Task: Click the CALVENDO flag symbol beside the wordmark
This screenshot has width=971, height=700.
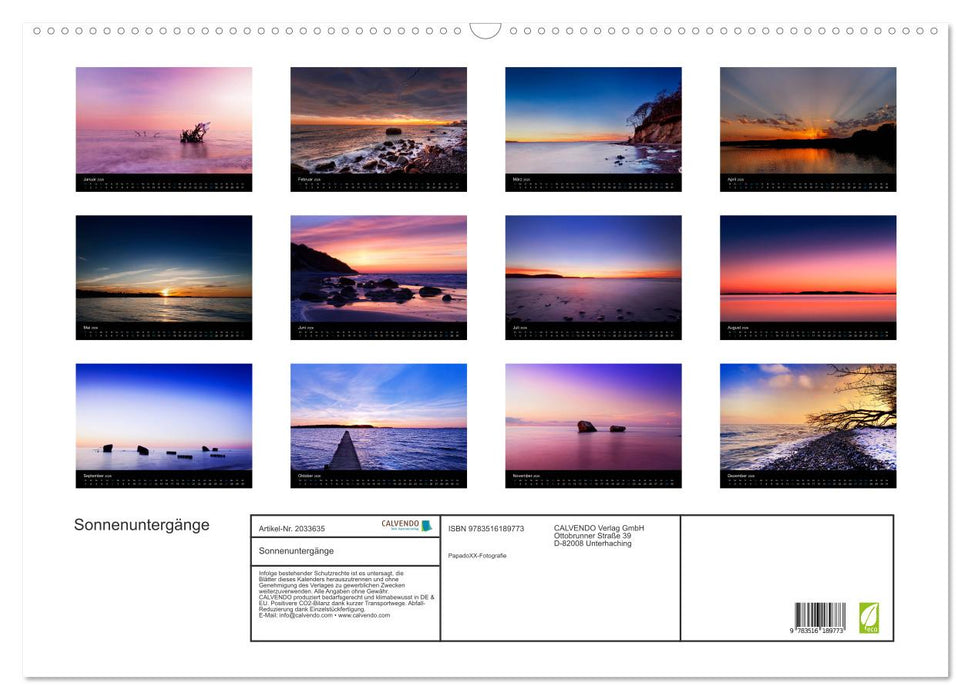Action: click(426, 525)
